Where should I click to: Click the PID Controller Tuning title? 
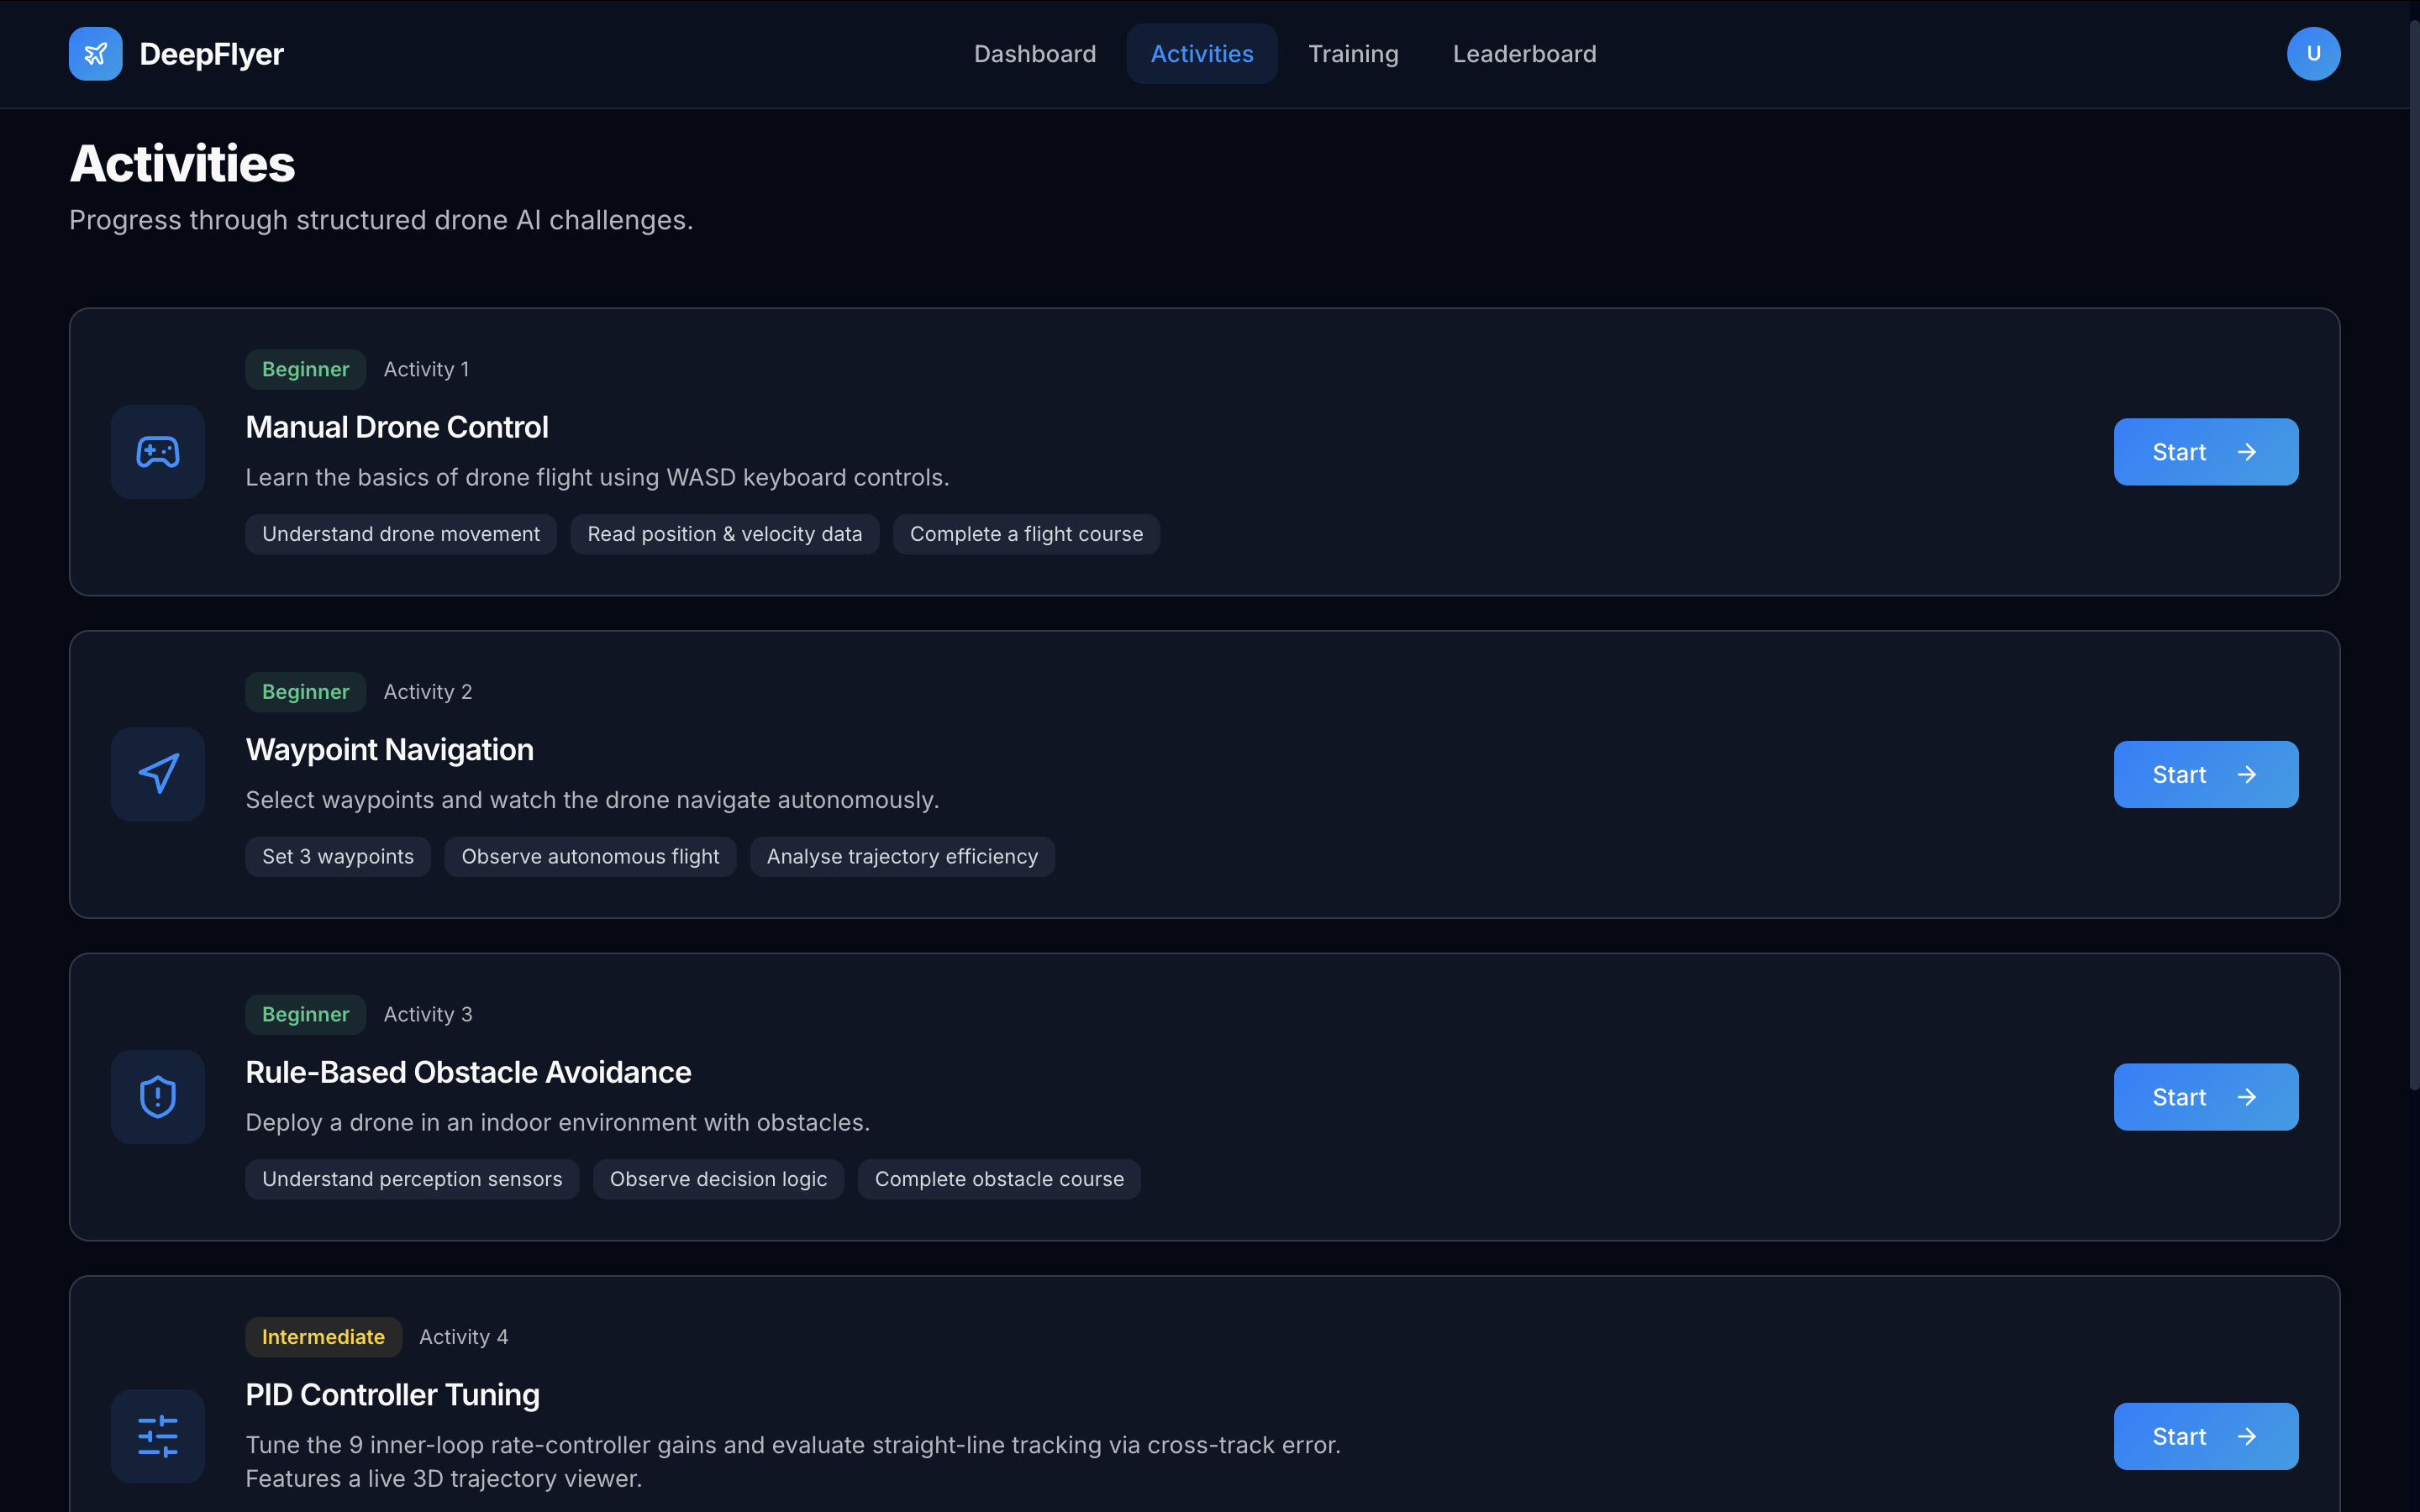click(x=393, y=1395)
